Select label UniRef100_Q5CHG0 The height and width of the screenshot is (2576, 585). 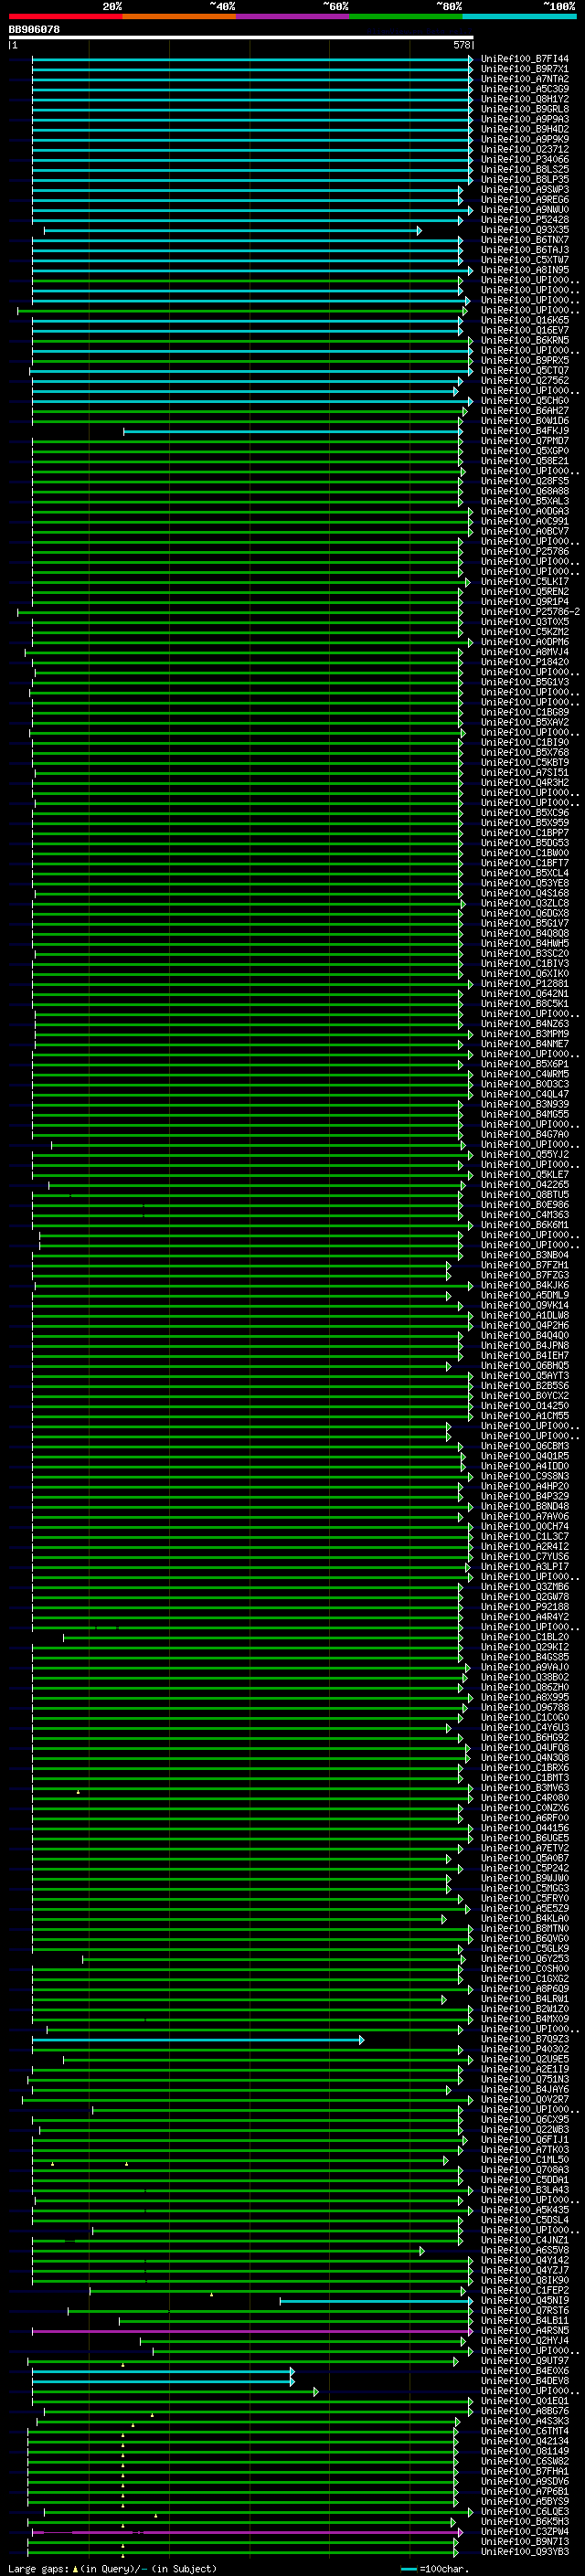tap(524, 401)
